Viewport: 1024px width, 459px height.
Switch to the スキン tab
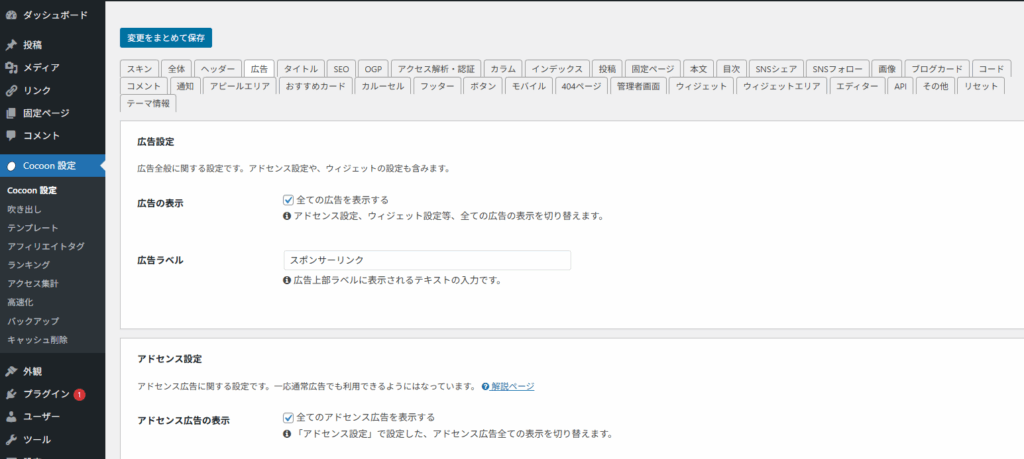point(138,69)
